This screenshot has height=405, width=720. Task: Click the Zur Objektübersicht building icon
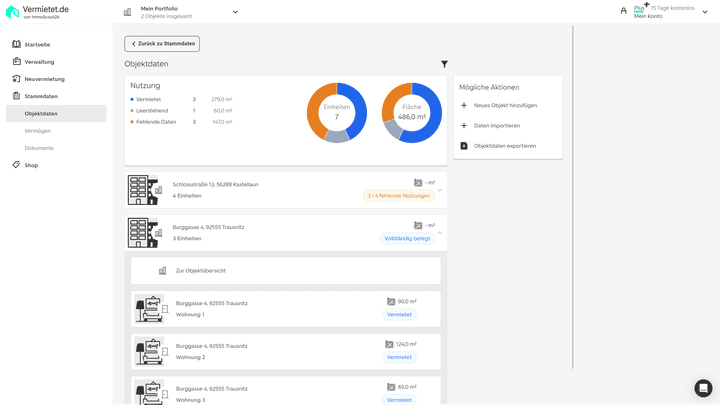(x=163, y=271)
